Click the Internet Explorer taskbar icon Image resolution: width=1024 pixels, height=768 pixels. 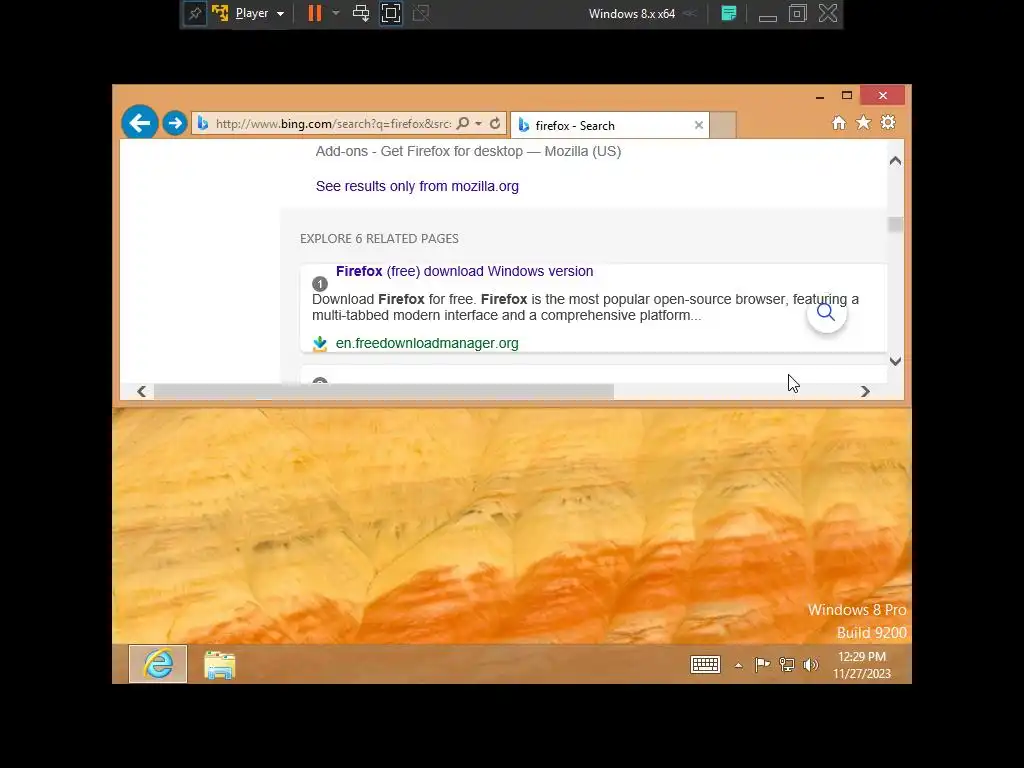(158, 664)
